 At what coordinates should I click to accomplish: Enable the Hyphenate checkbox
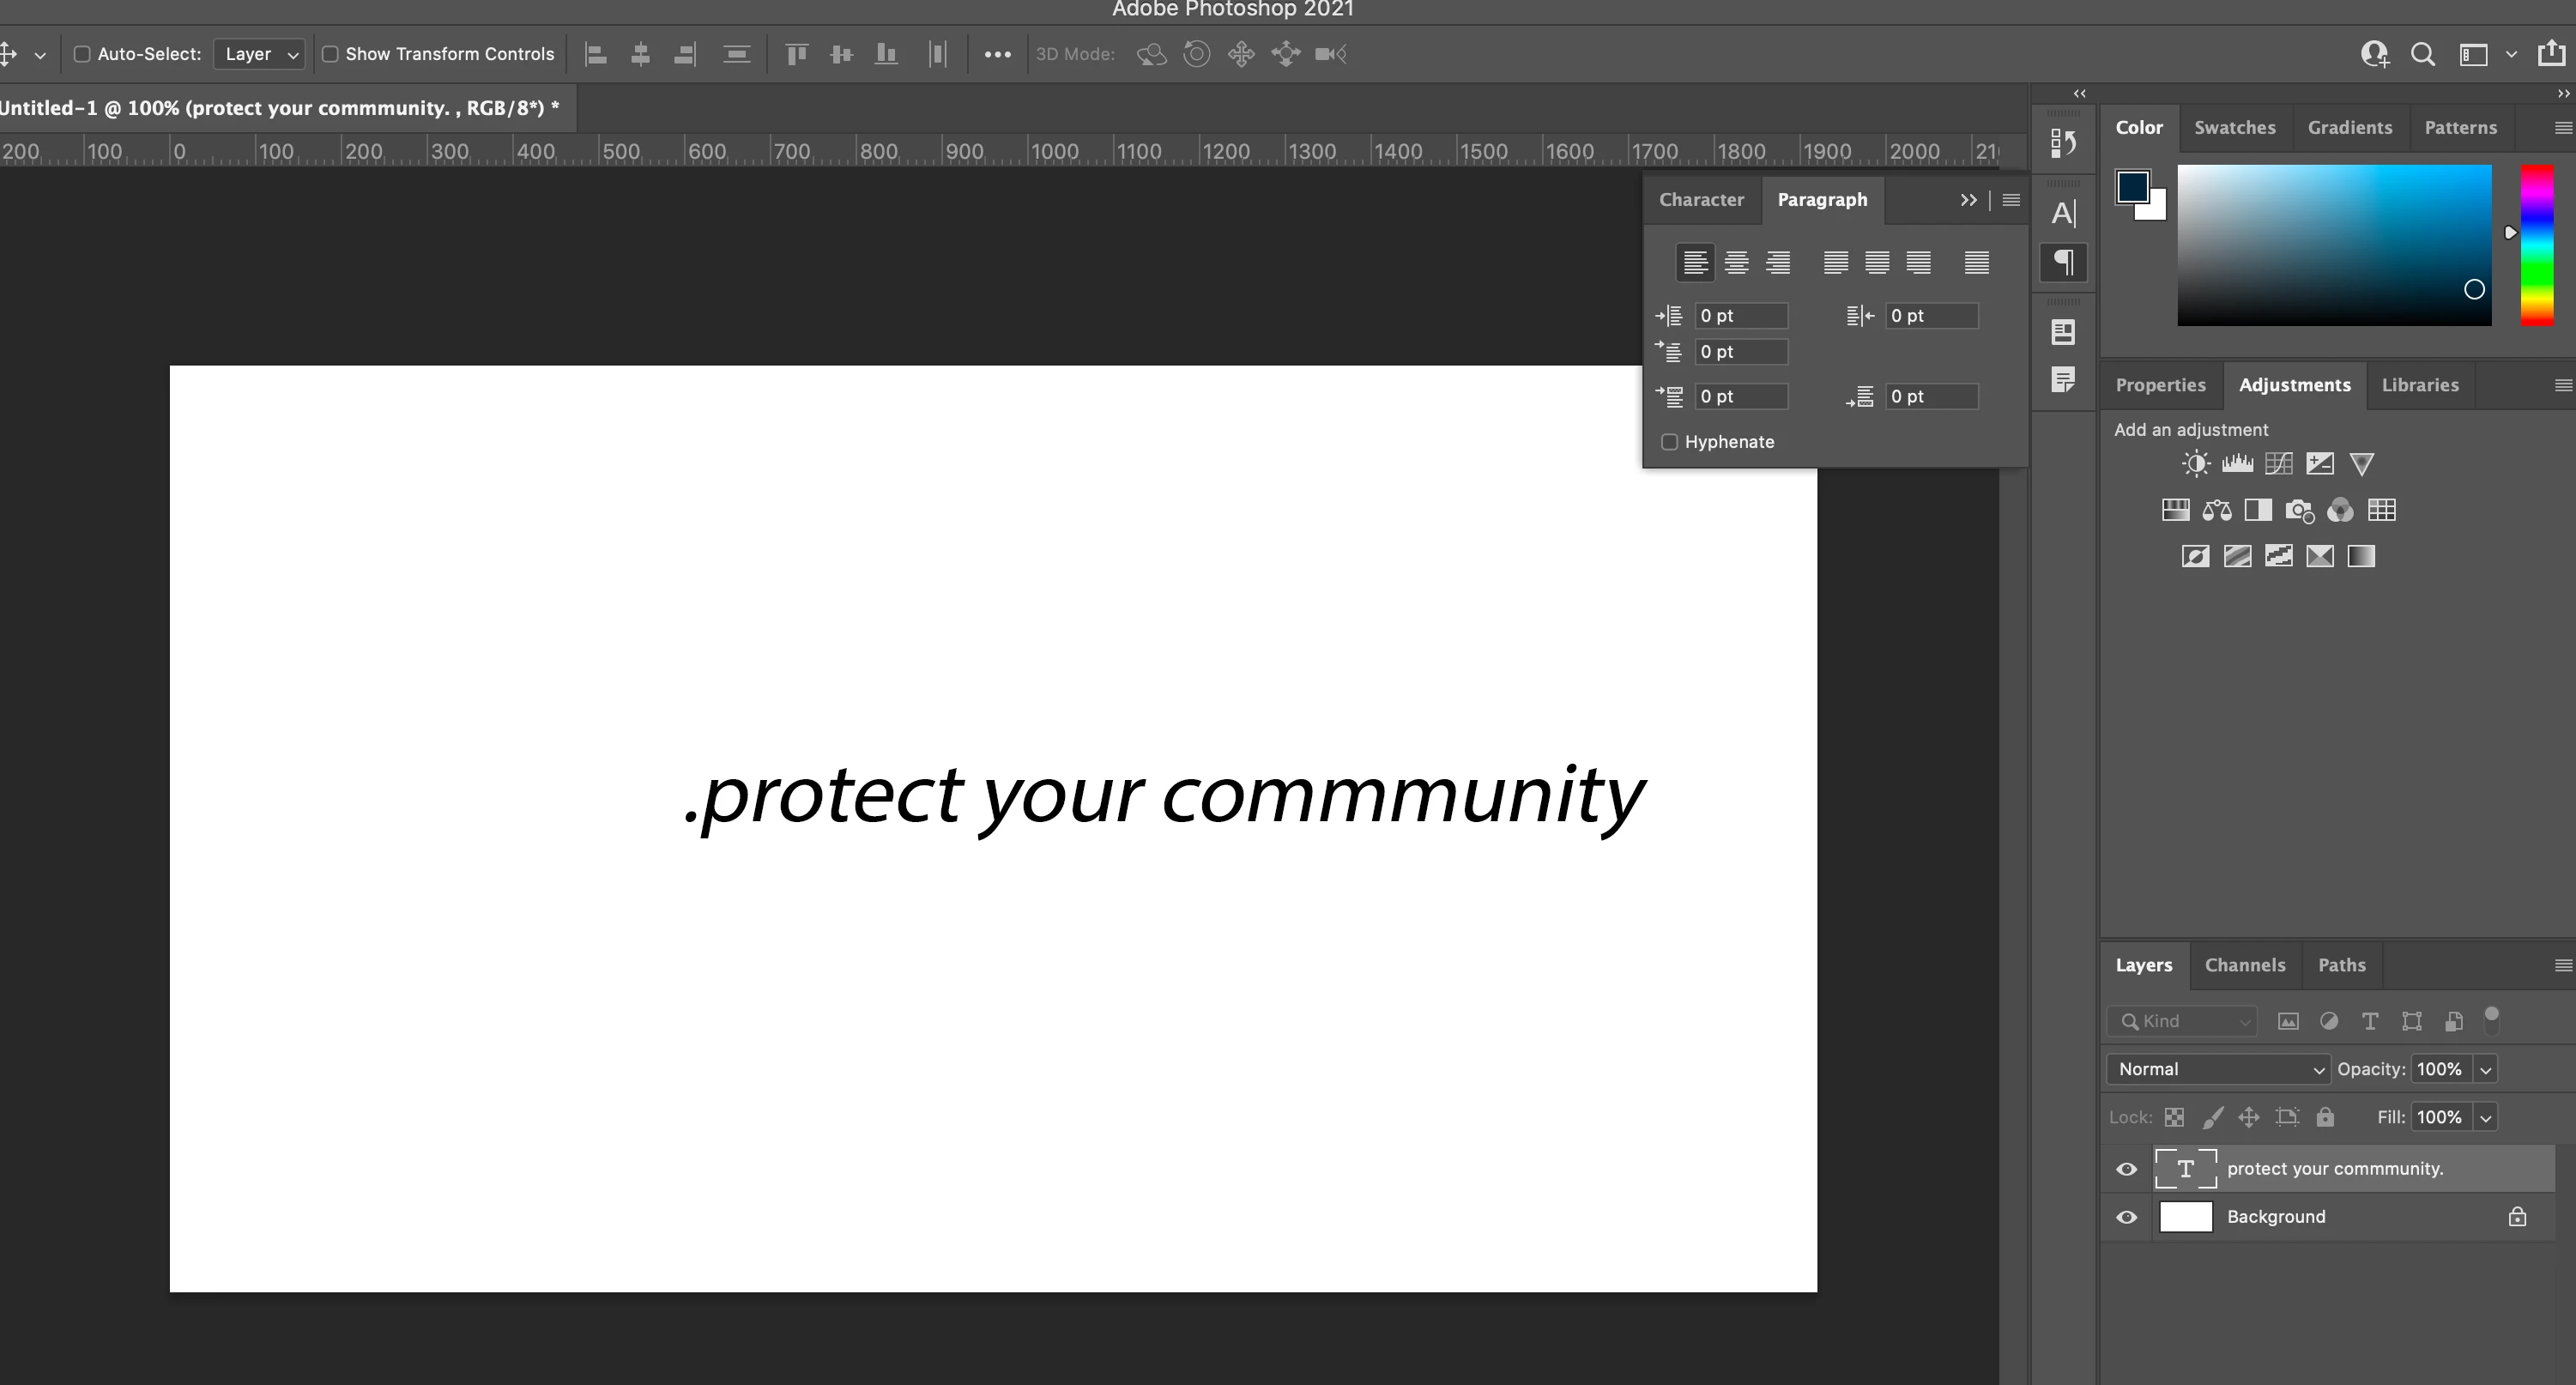(x=1669, y=442)
